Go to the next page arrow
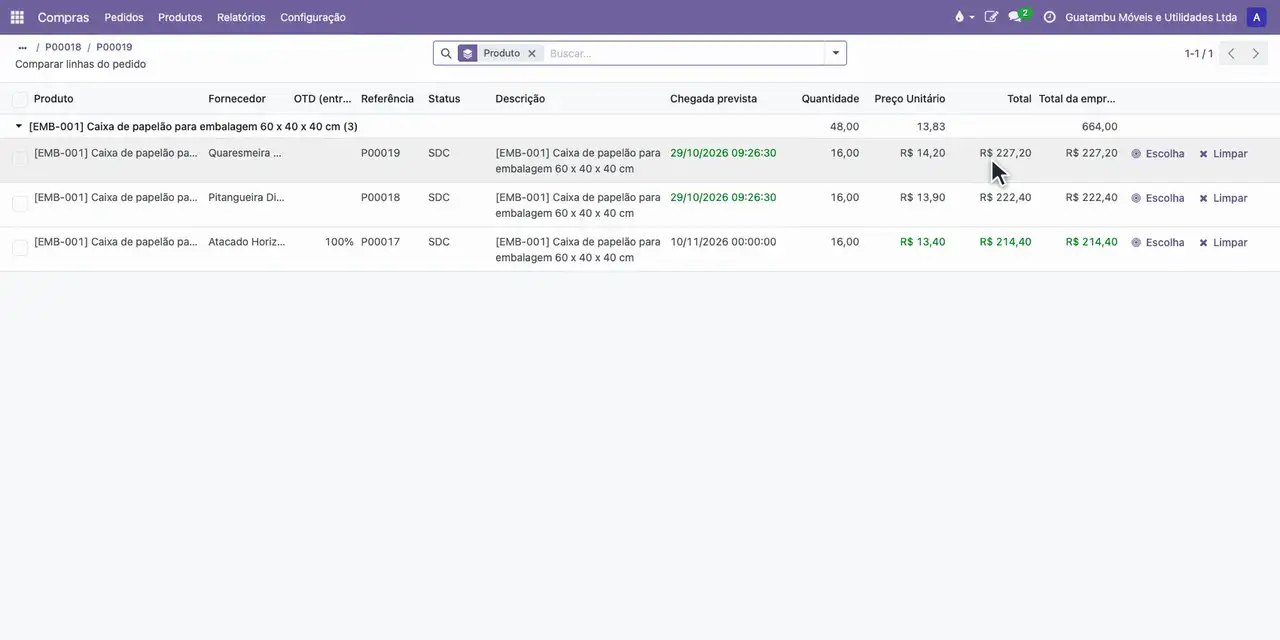Screen dimensions: 1280x640 coord(1256,53)
